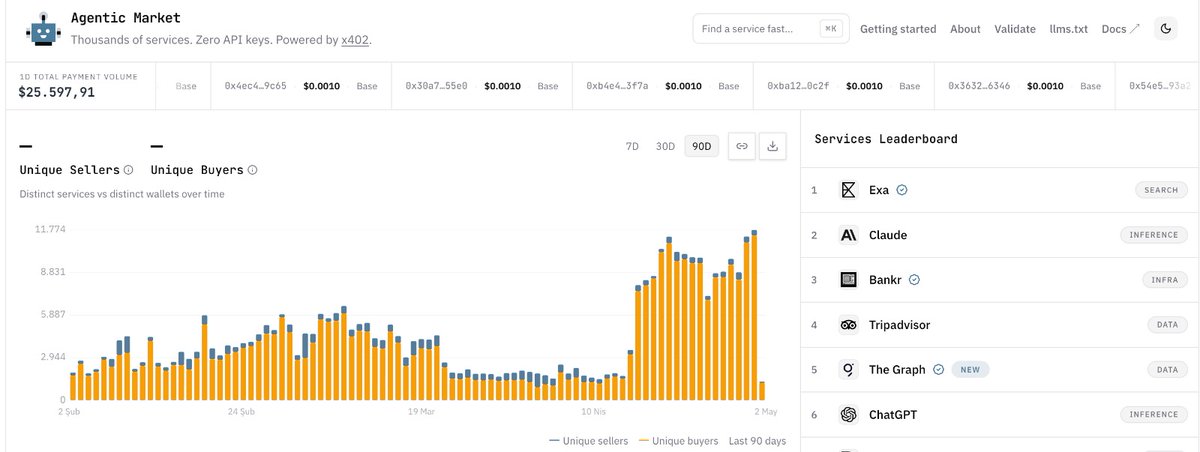Screen dimensions: 1200x452
Task: Open the llms.txt link
Action: click(x=1069, y=29)
